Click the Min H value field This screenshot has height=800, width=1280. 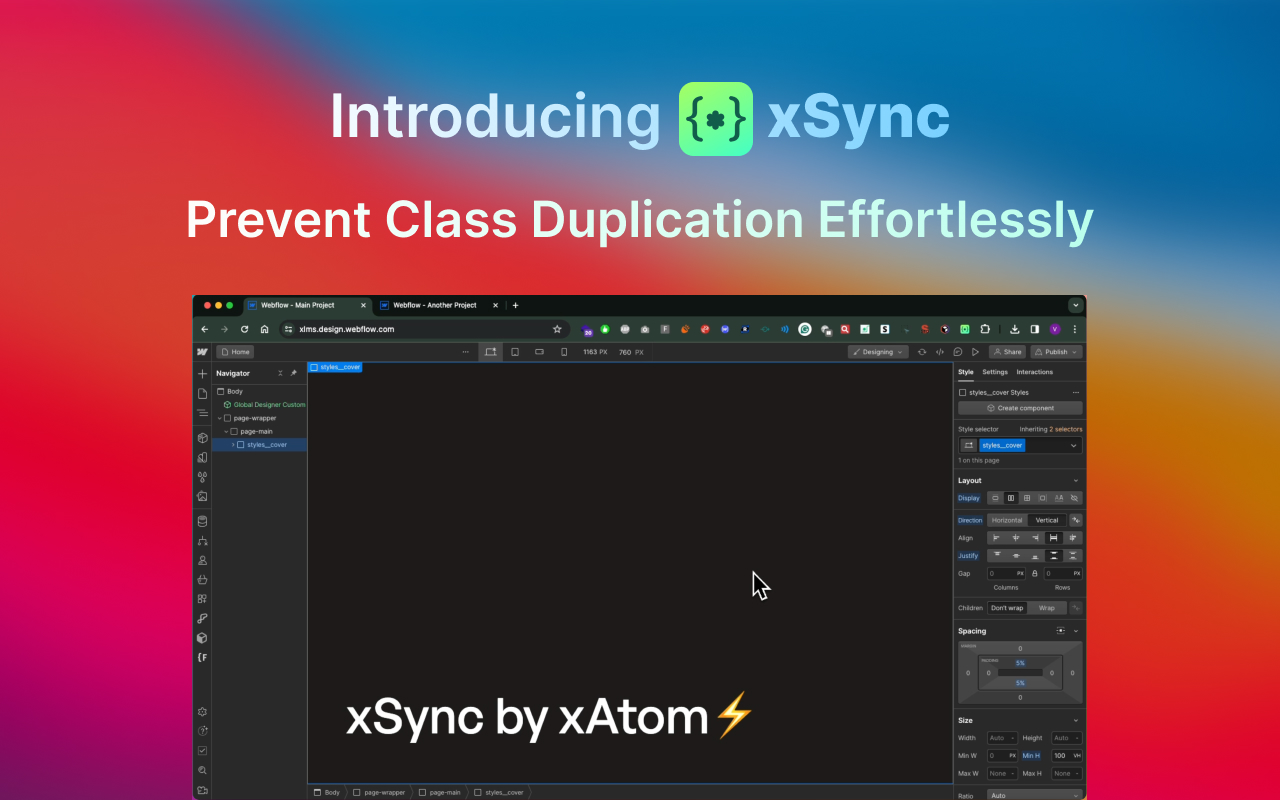coord(1066,756)
